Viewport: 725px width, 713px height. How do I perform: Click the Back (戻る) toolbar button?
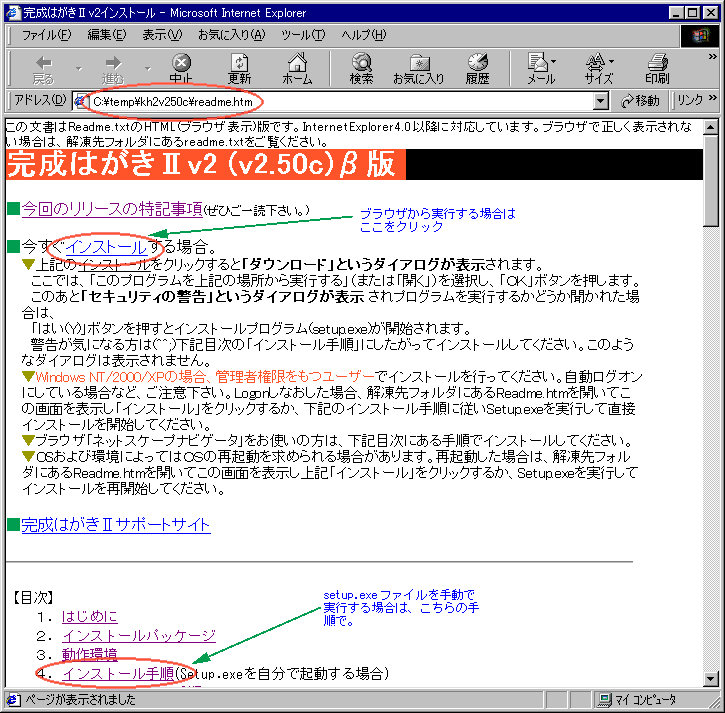(x=44, y=68)
